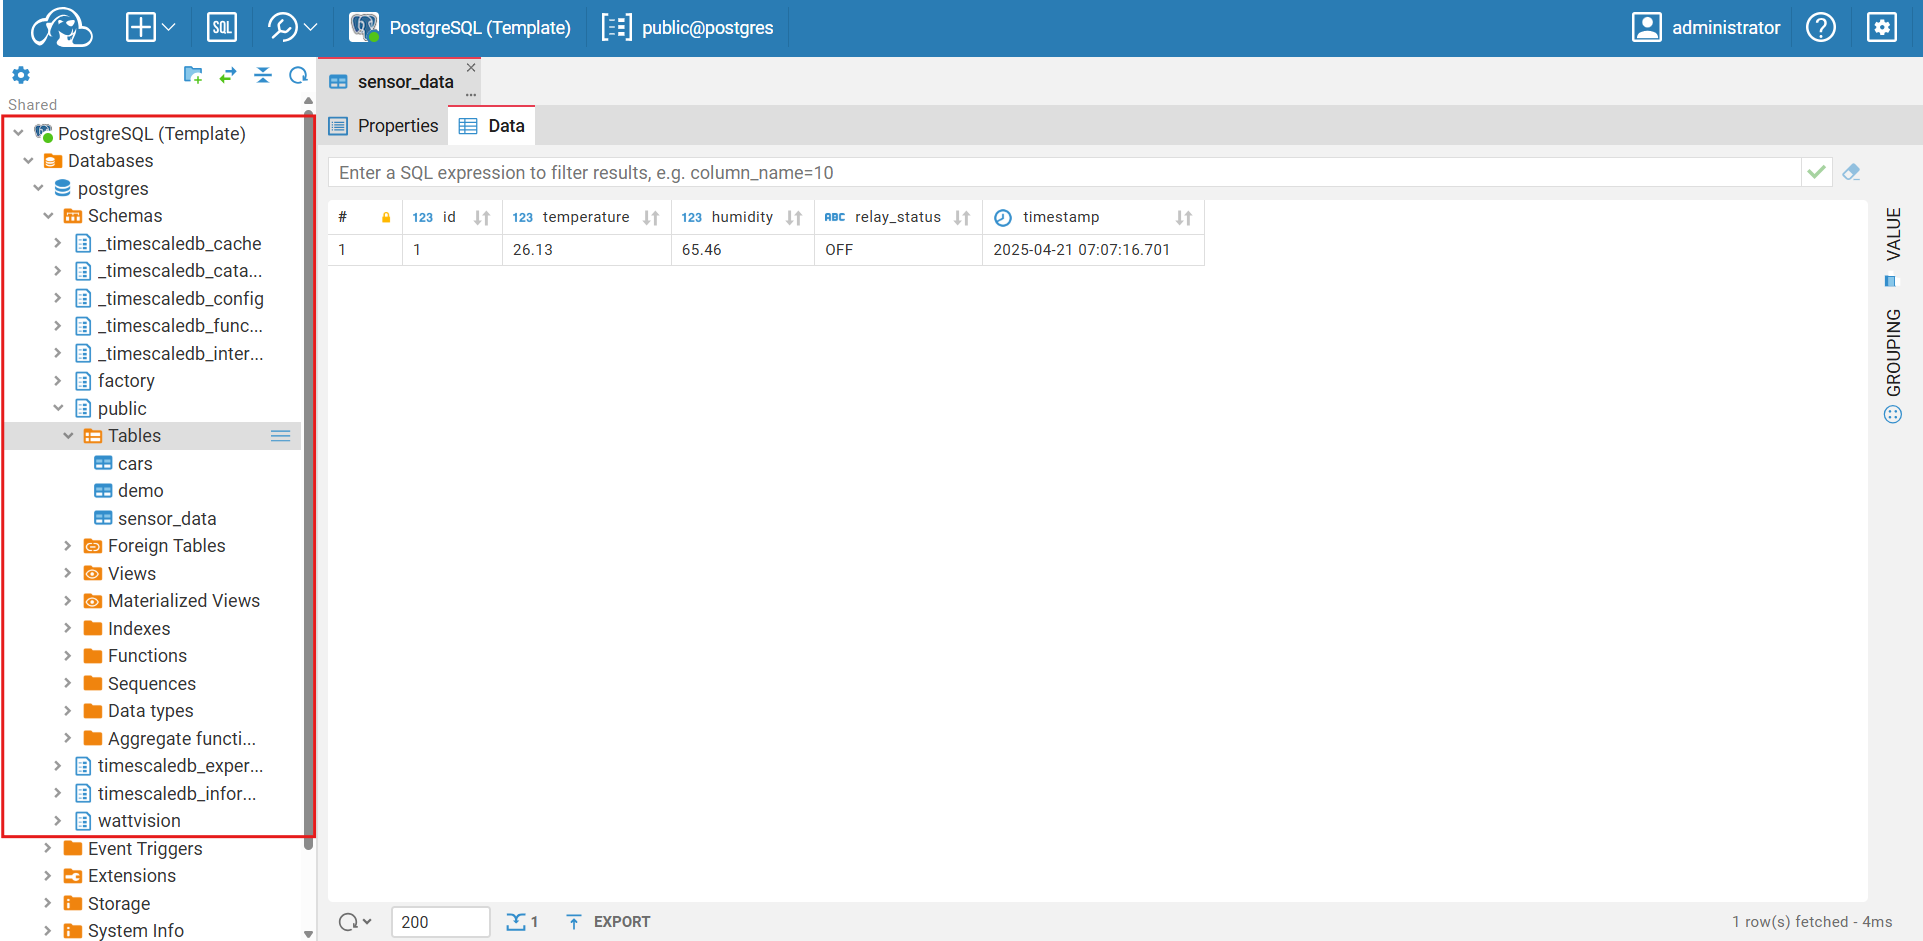
Task: Apply the filter with the checkmark icon
Action: point(1817,172)
